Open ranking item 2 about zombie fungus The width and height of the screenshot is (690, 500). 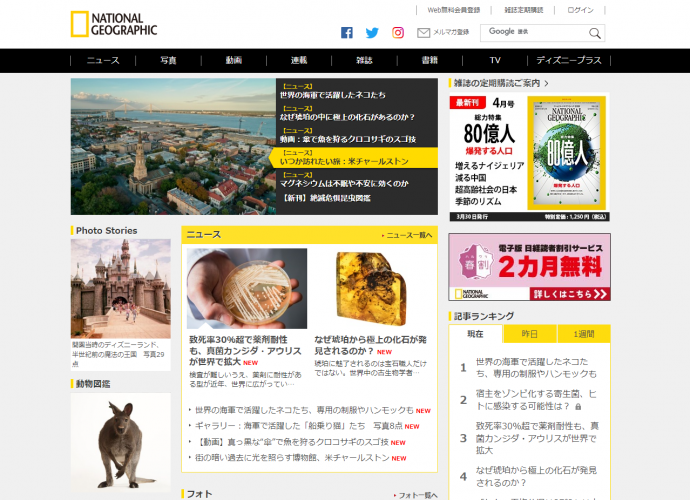click(x=536, y=400)
